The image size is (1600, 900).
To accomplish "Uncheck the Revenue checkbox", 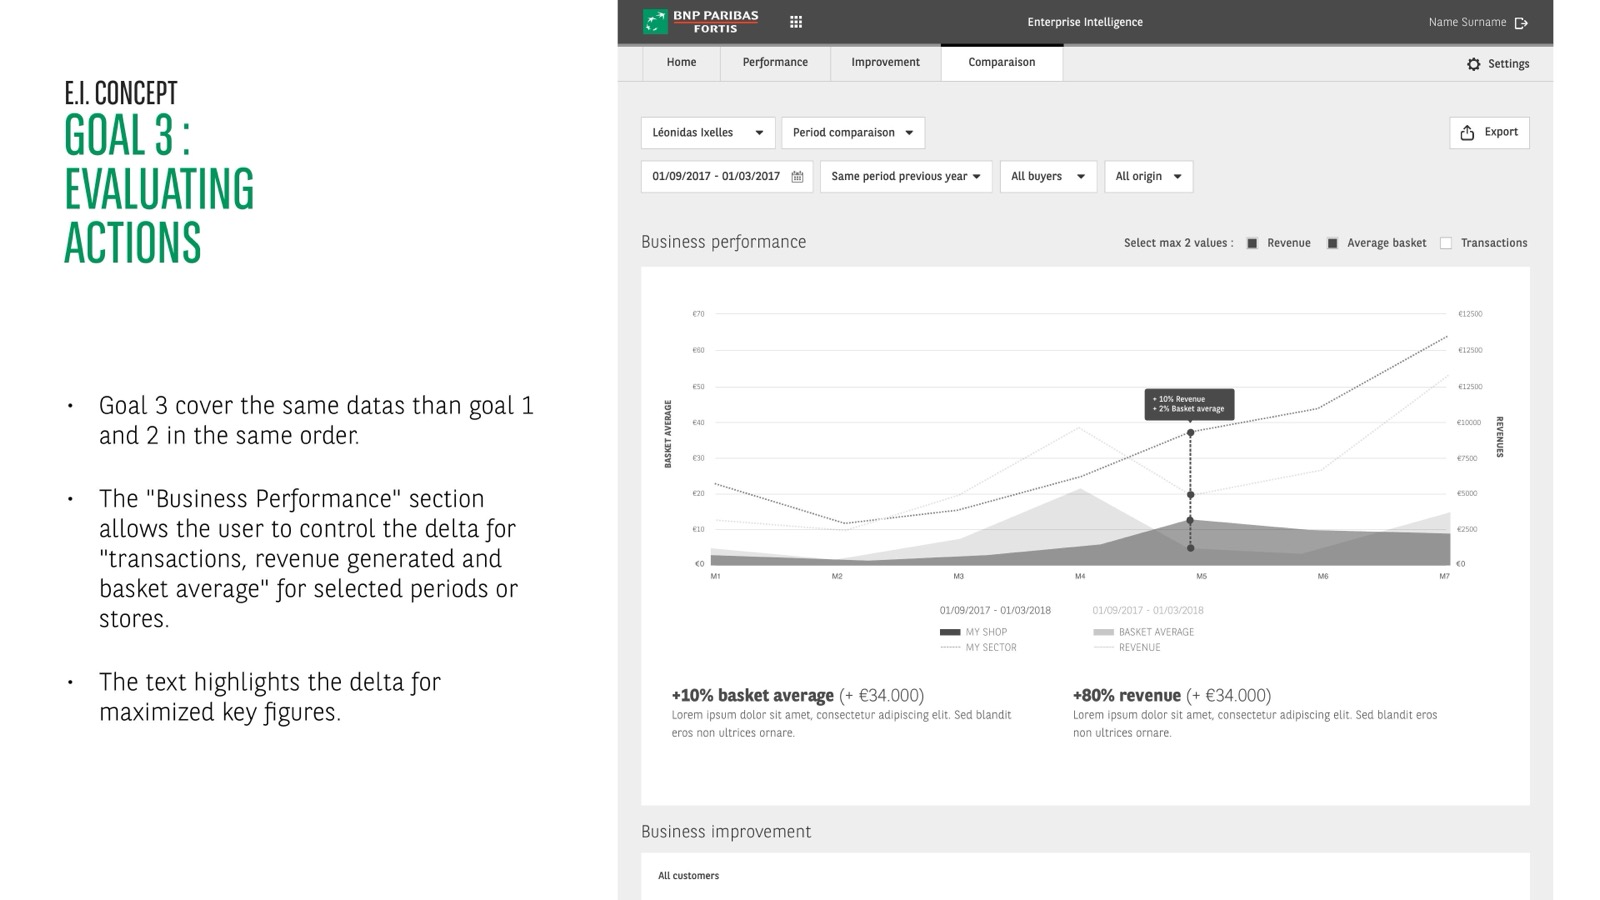I will [1252, 243].
